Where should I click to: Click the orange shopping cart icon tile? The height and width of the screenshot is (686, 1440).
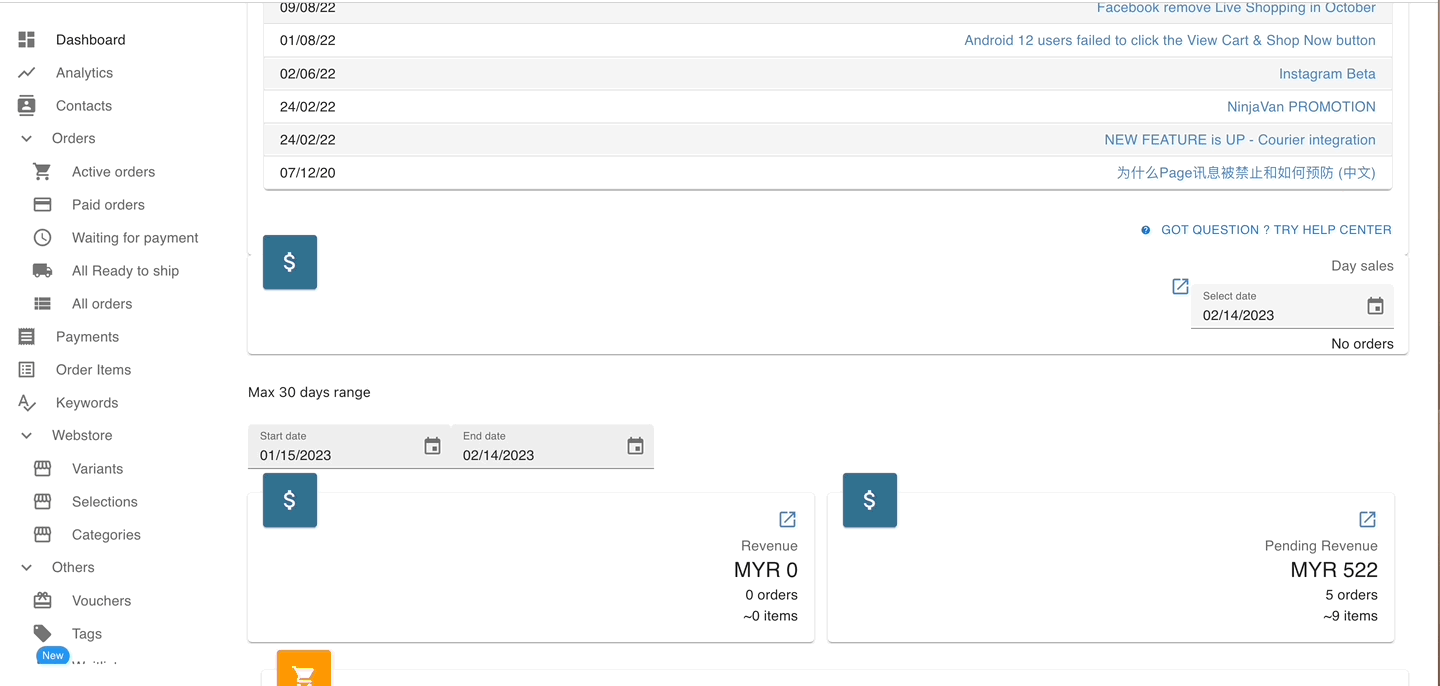pyautogui.click(x=304, y=672)
